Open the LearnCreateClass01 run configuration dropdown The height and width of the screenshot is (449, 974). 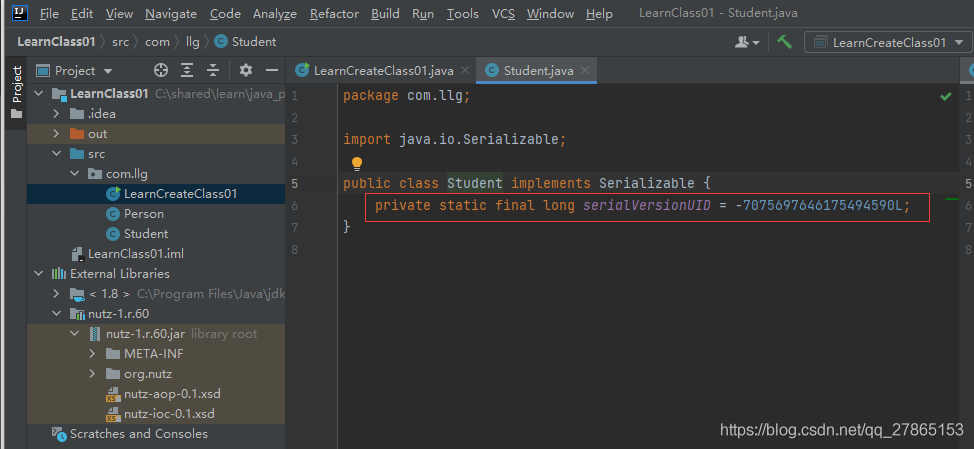point(888,42)
